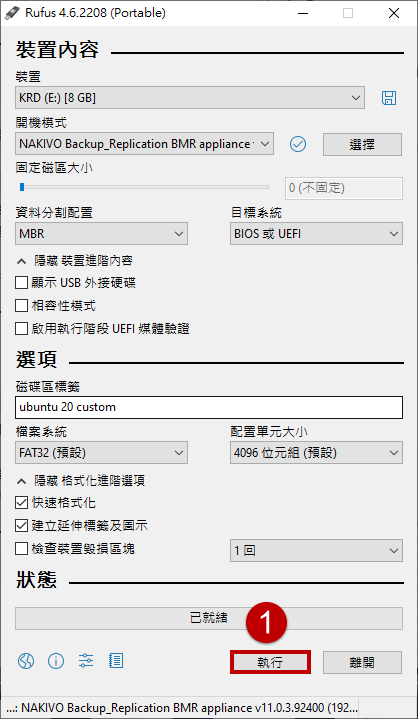418x719 pixels.
Task: Collapse 隱藏 格式化進階選項 section
Action: click(x=81, y=481)
